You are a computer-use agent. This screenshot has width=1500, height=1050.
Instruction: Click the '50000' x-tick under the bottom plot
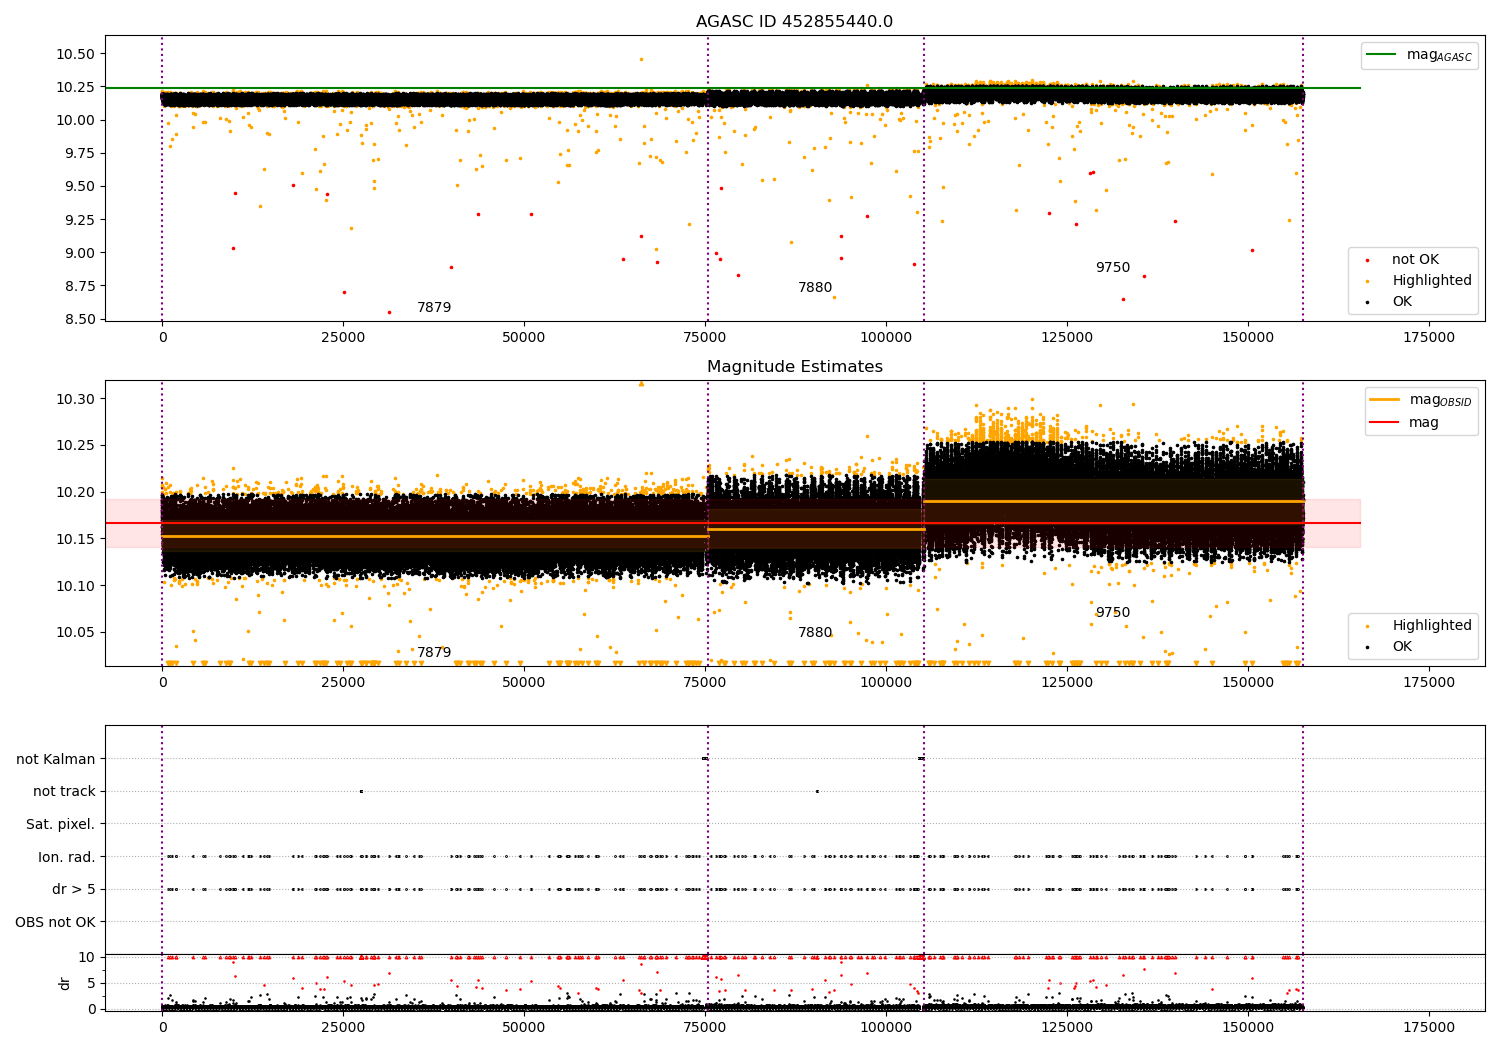point(524,1027)
